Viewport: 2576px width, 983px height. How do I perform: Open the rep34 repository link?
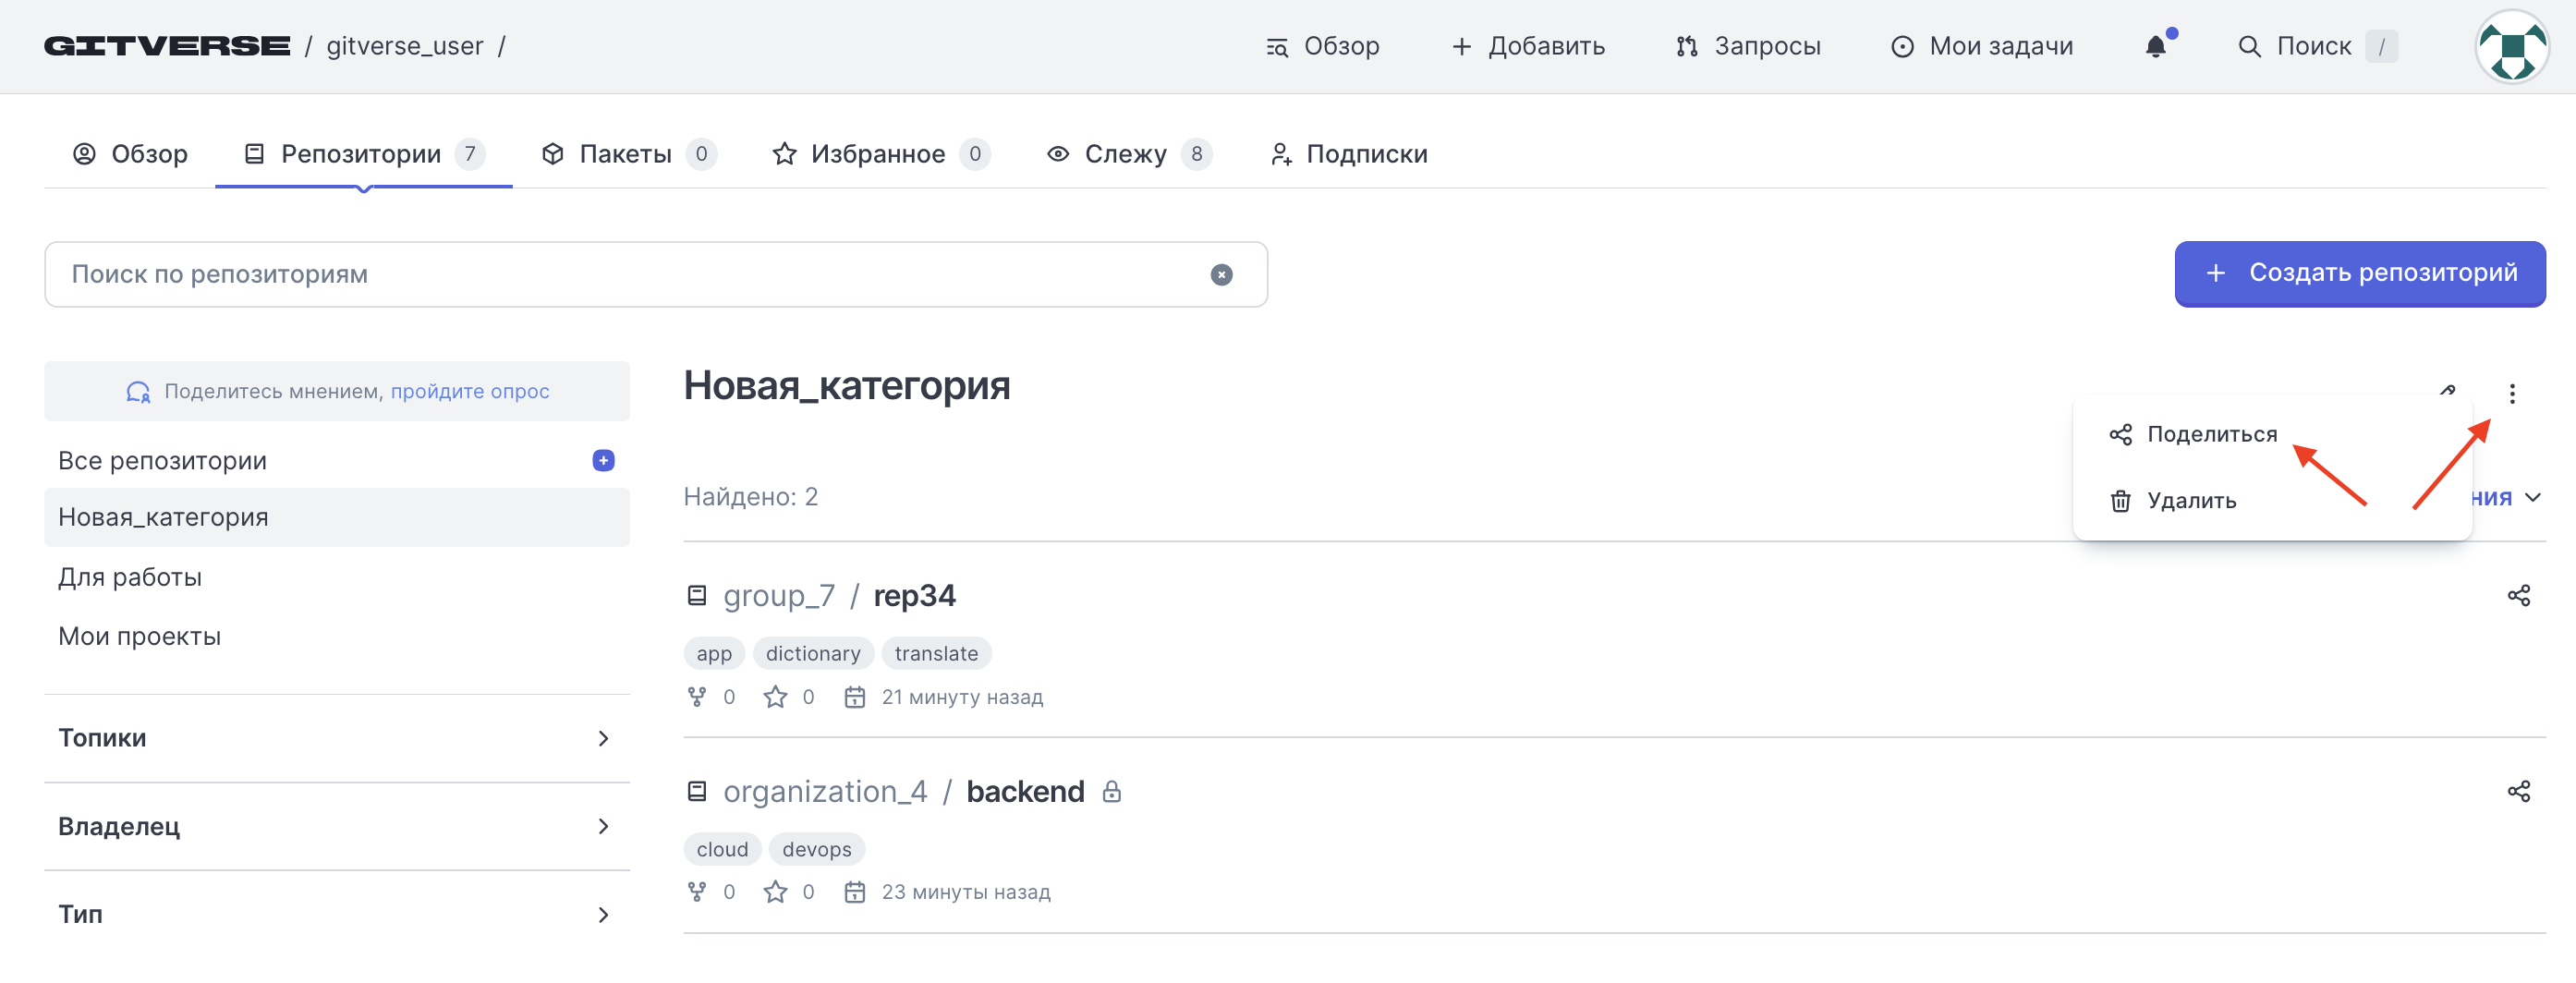[x=914, y=596]
